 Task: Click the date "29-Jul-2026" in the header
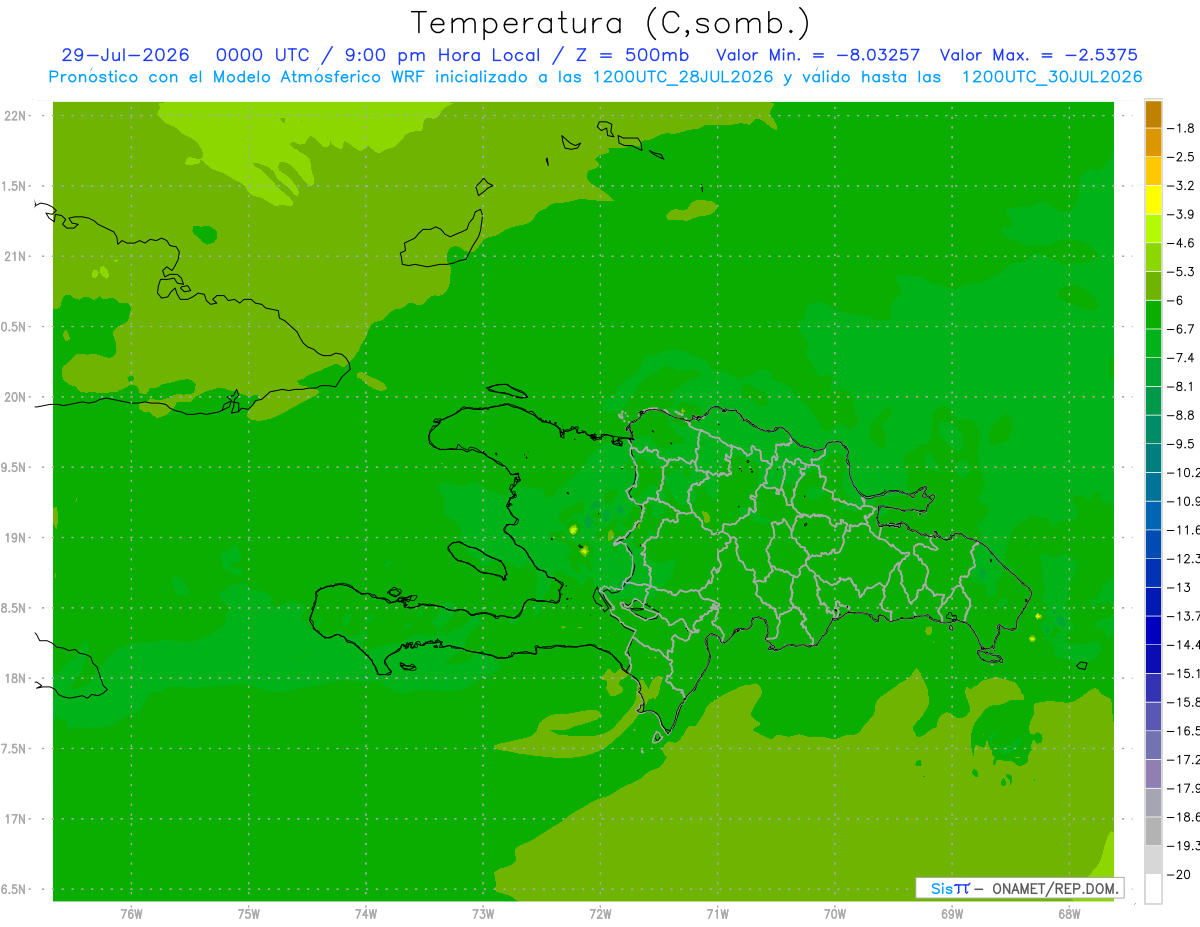tap(125, 55)
